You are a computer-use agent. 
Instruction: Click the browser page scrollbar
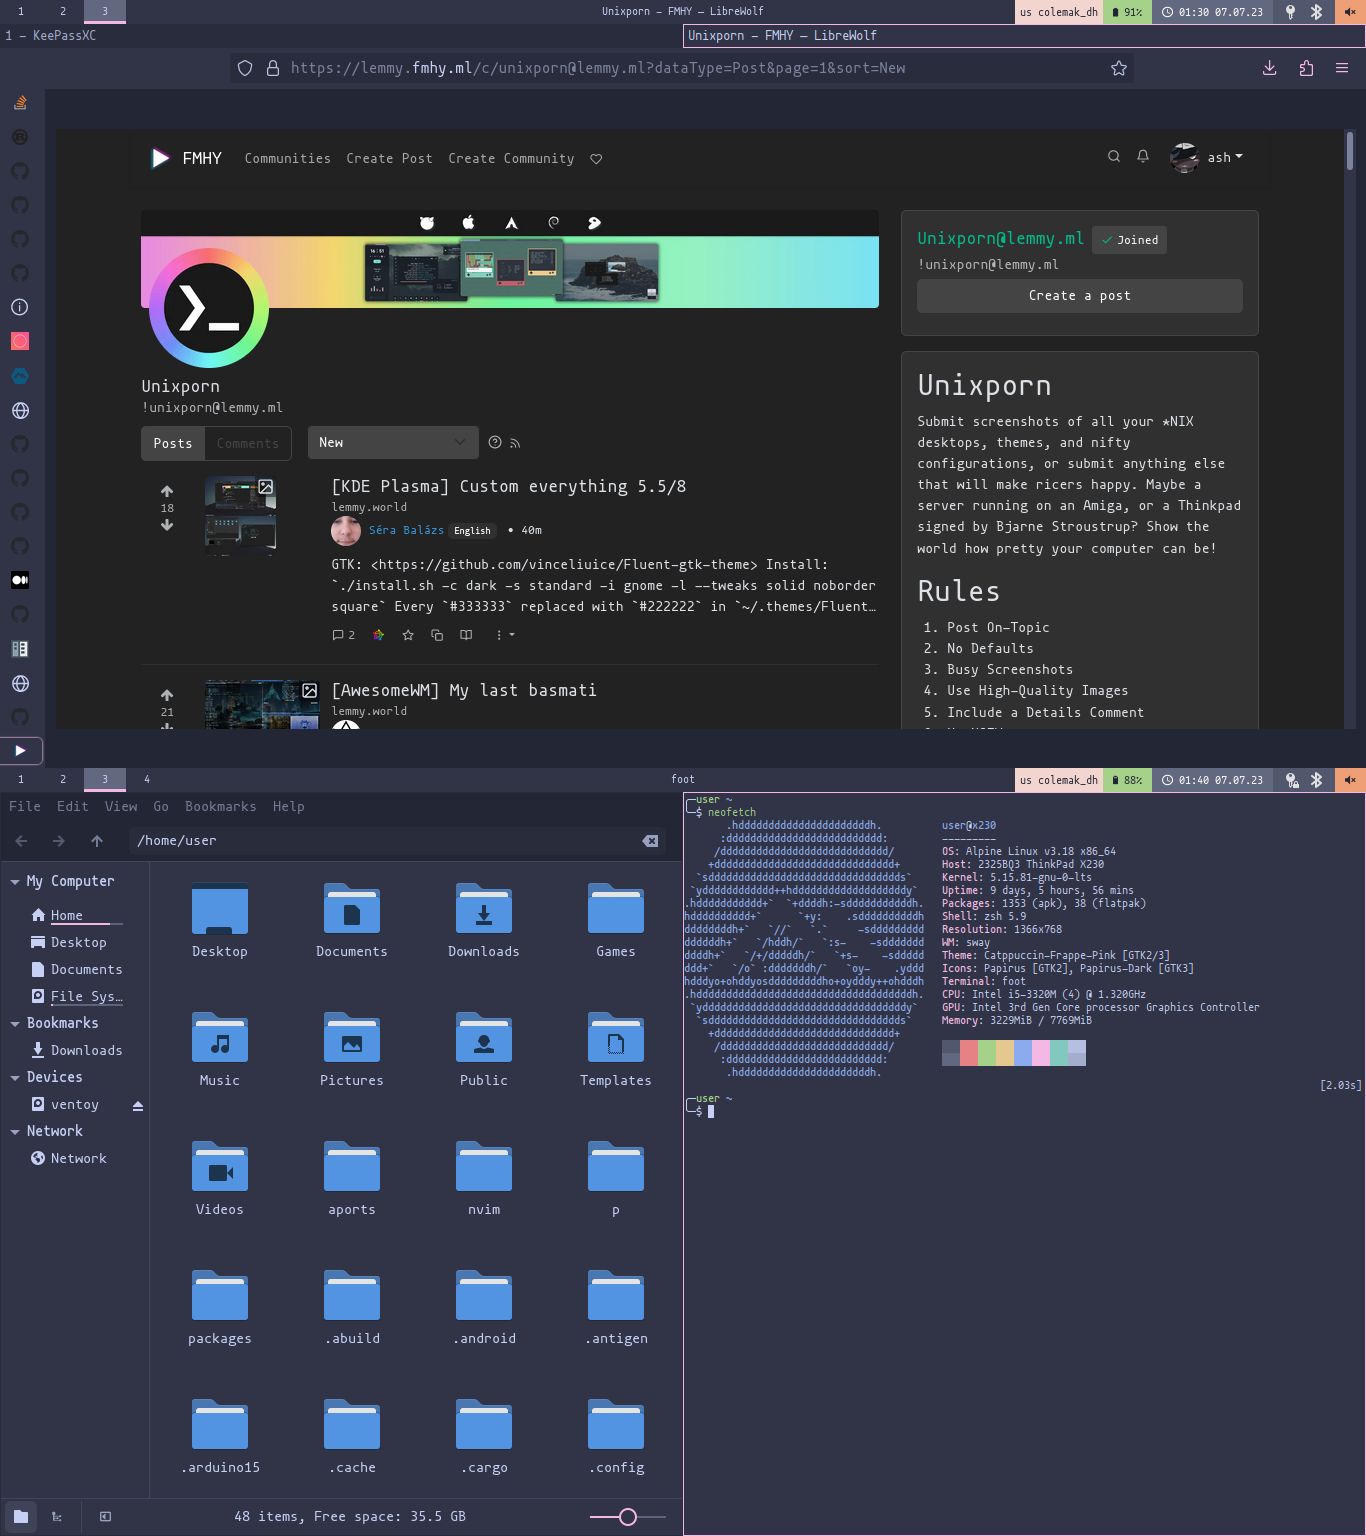(1349, 150)
